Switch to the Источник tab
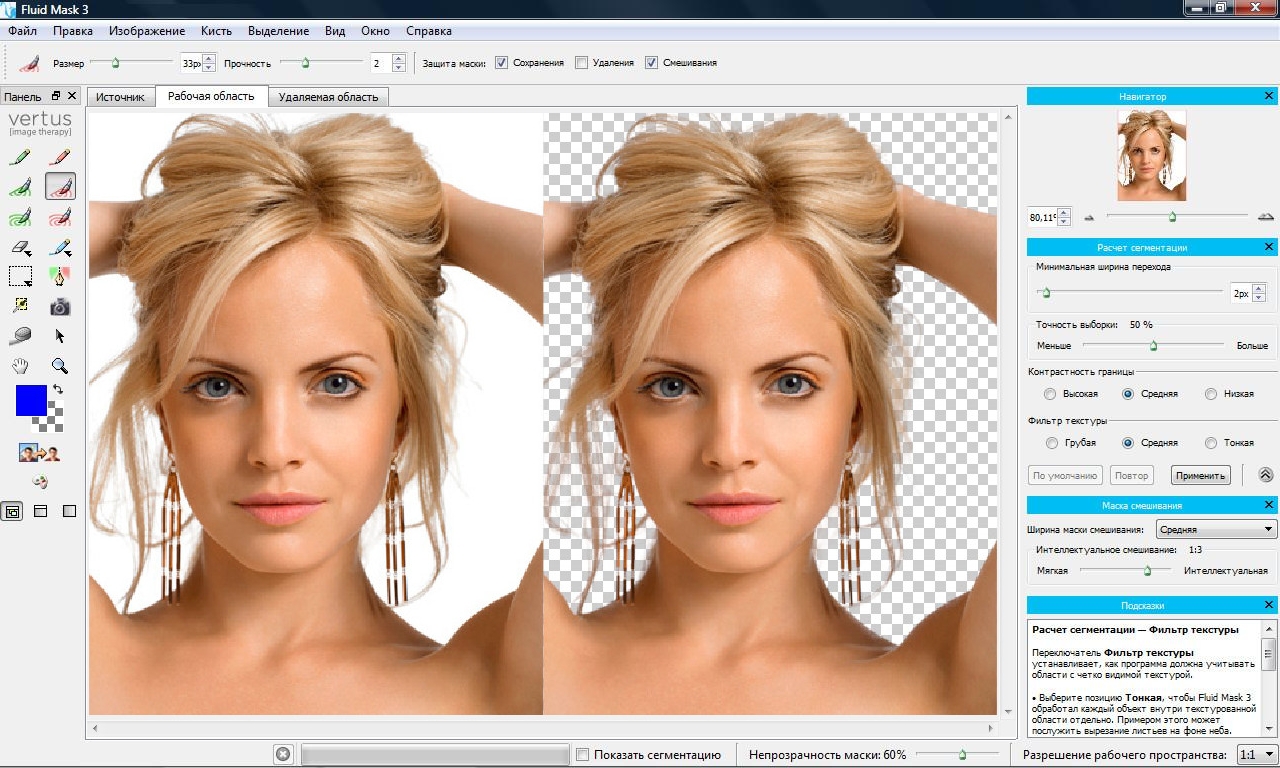The height and width of the screenshot is (768, 1280). [121, 97]
